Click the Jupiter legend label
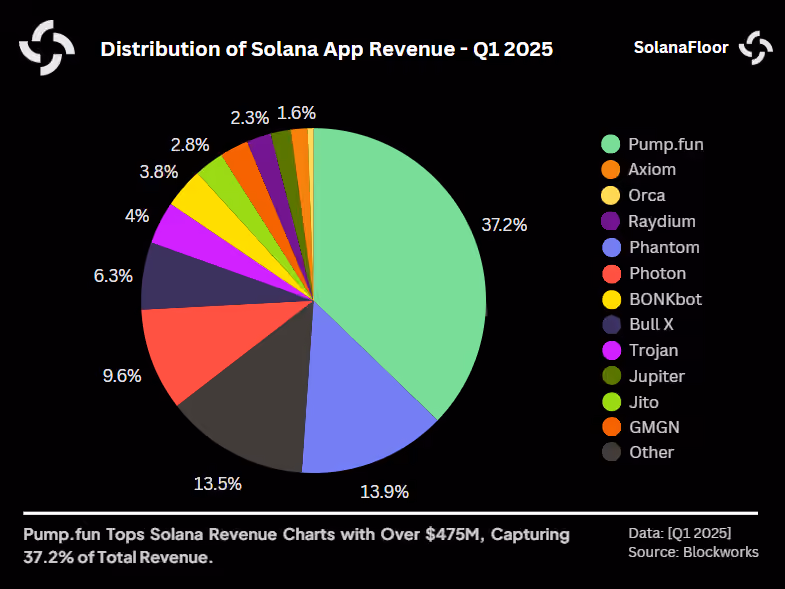 [657, 377]
